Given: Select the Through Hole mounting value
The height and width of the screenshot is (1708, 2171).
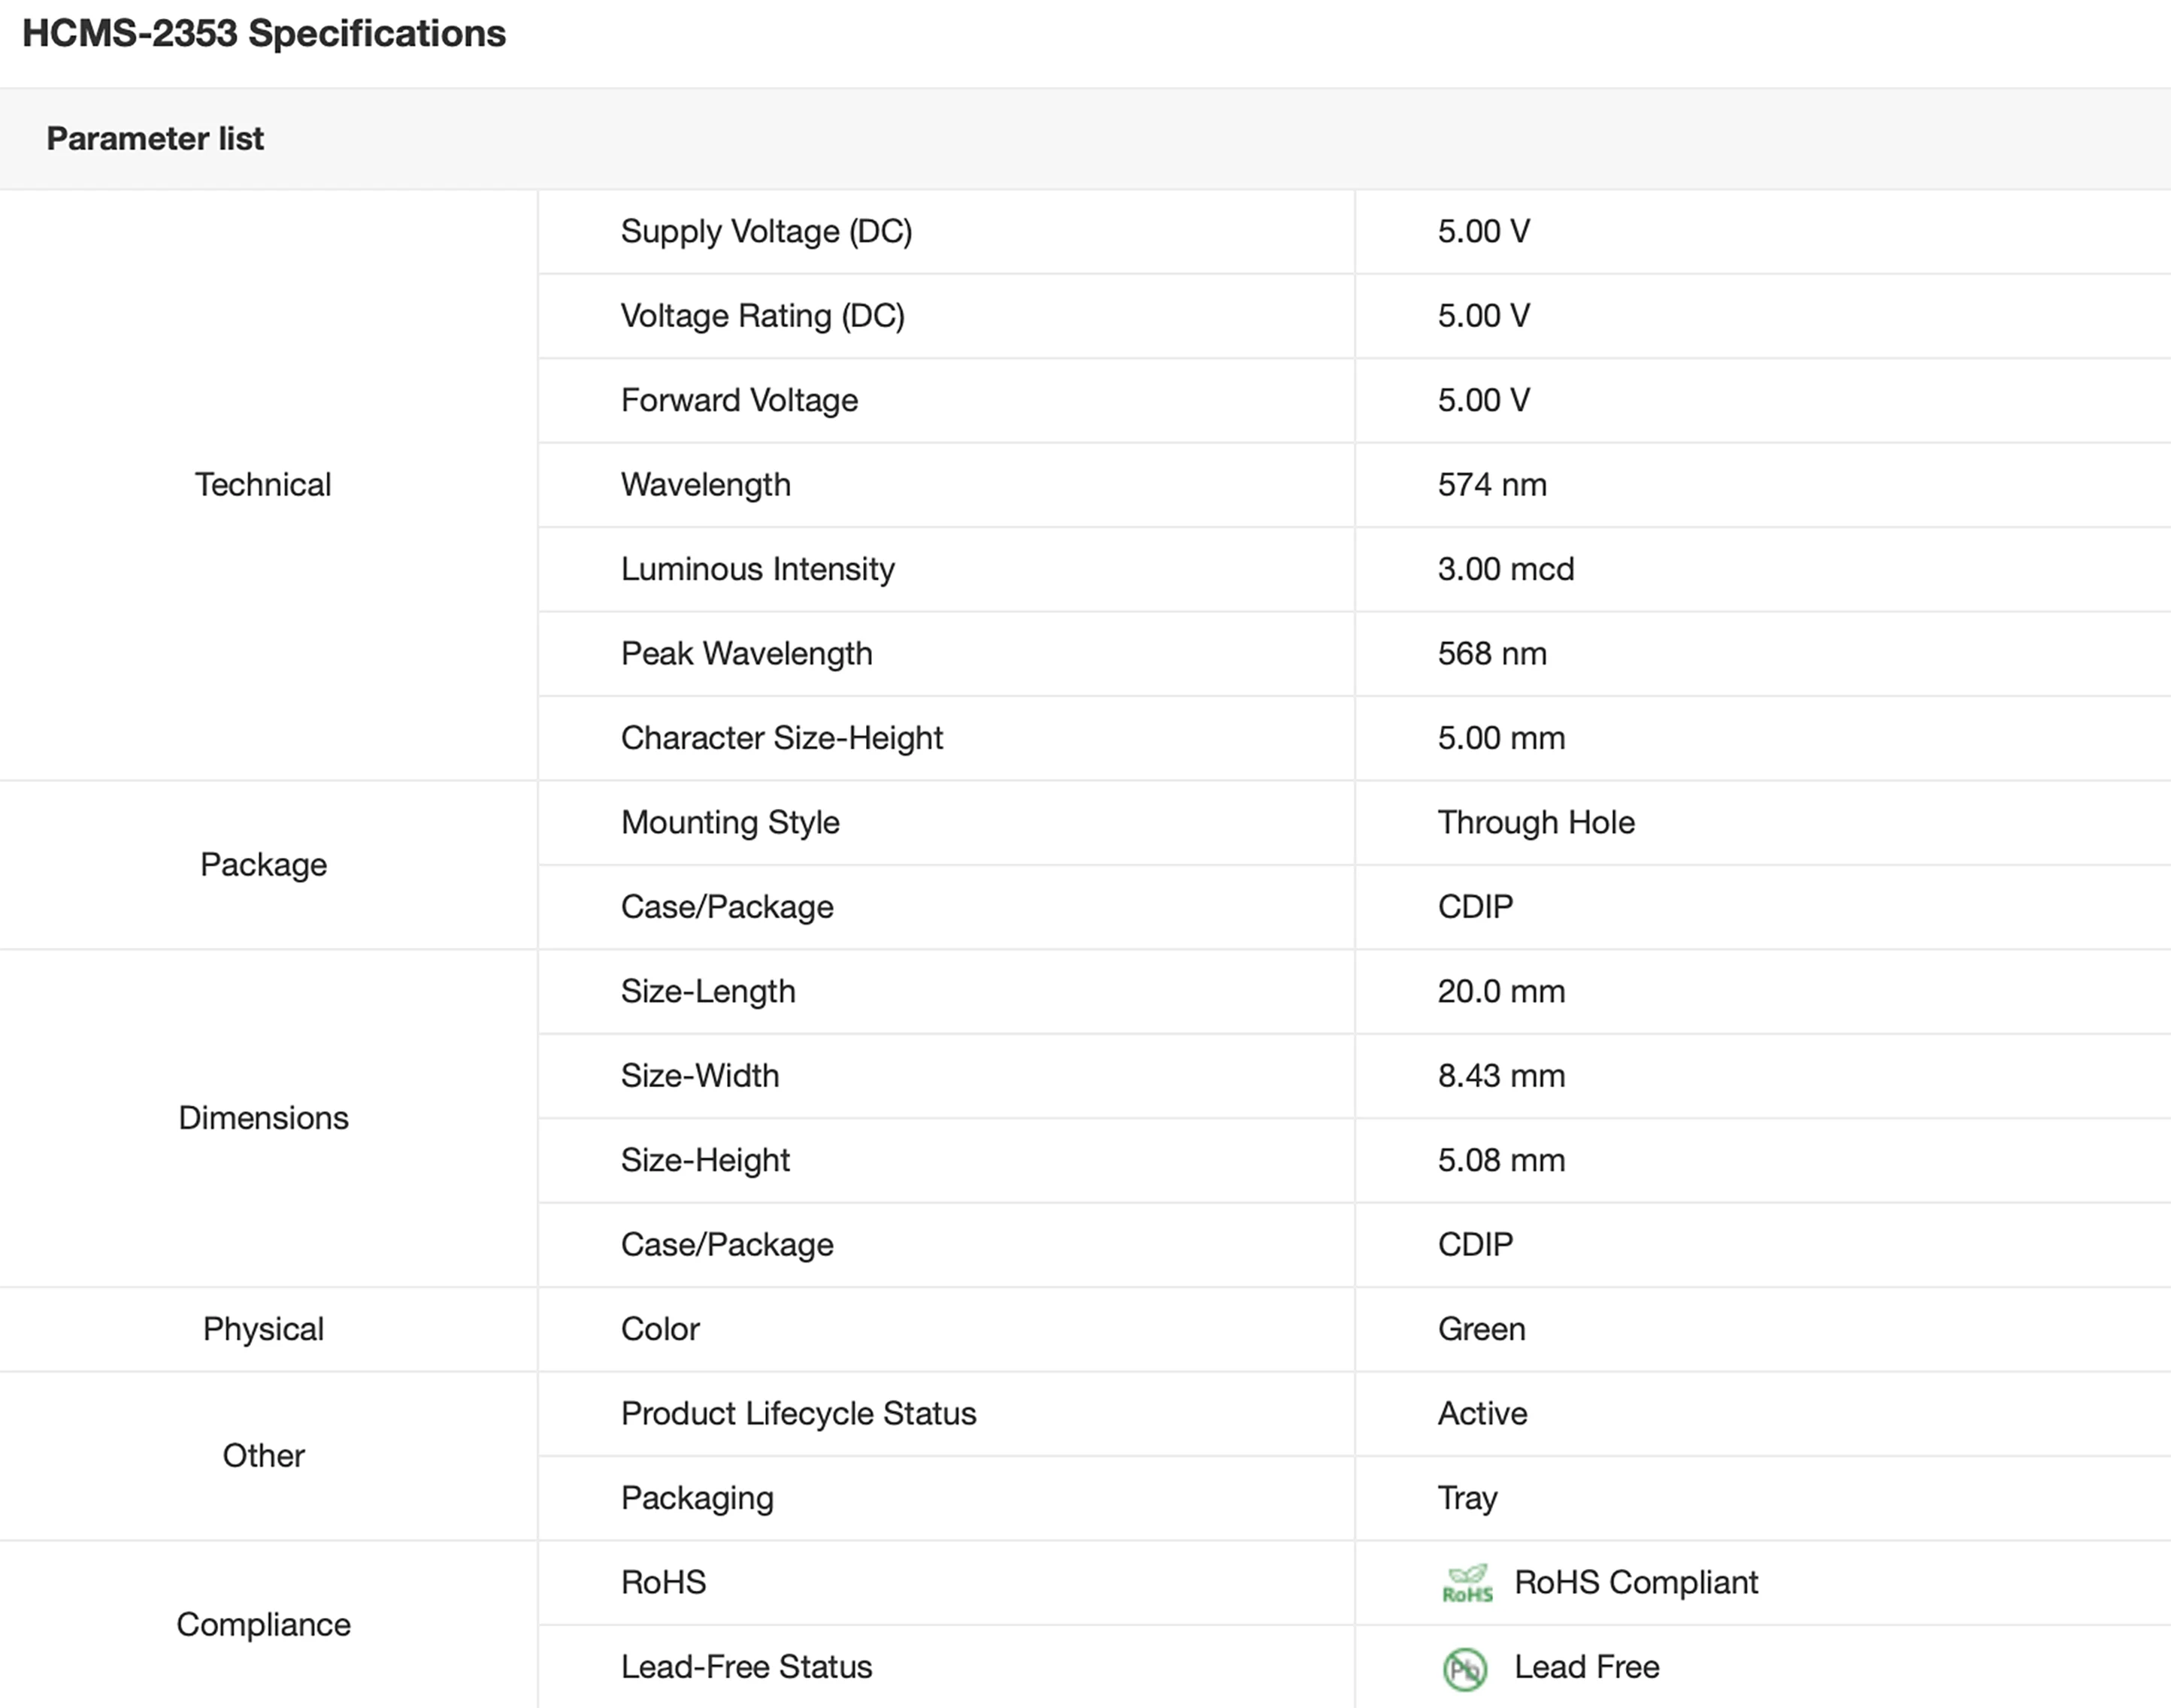Looking at the screenshot, I should point(1535,822).
